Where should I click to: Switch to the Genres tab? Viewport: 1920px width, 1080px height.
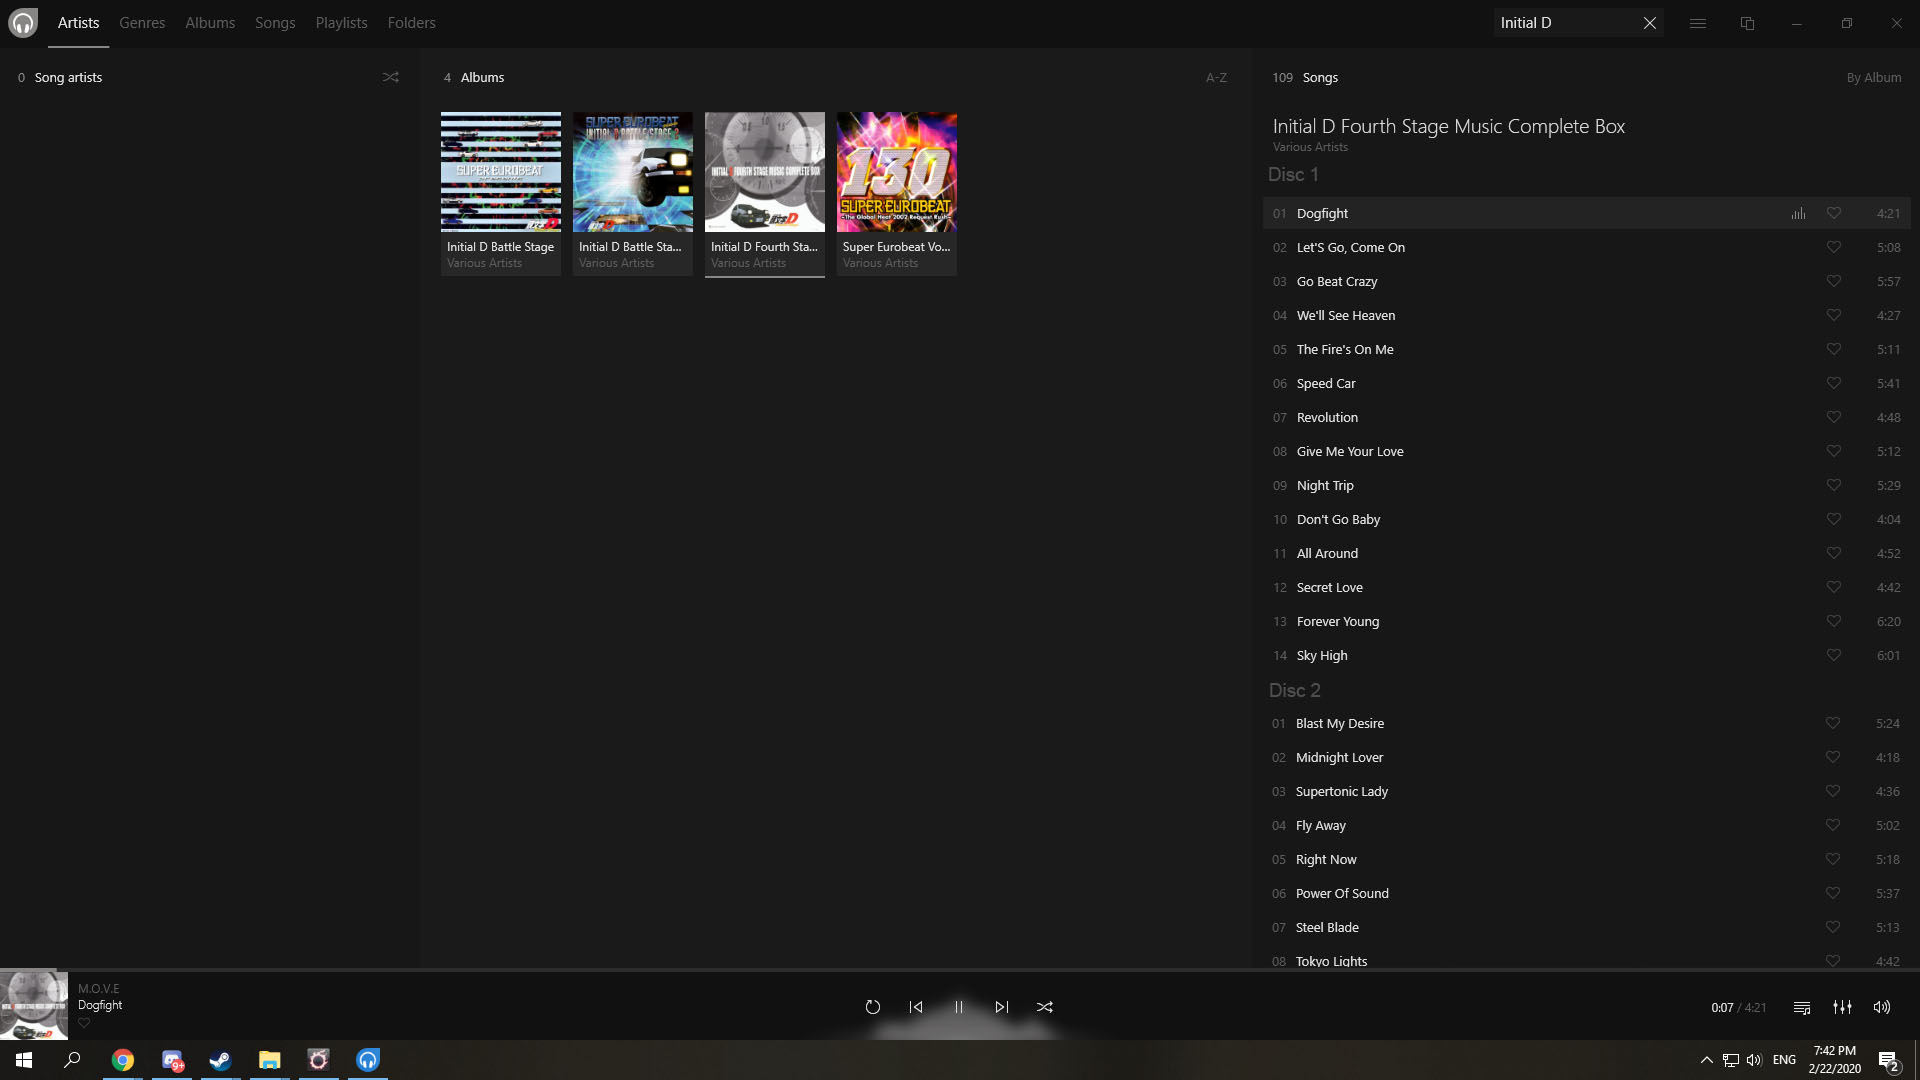[x=141, y=22]
